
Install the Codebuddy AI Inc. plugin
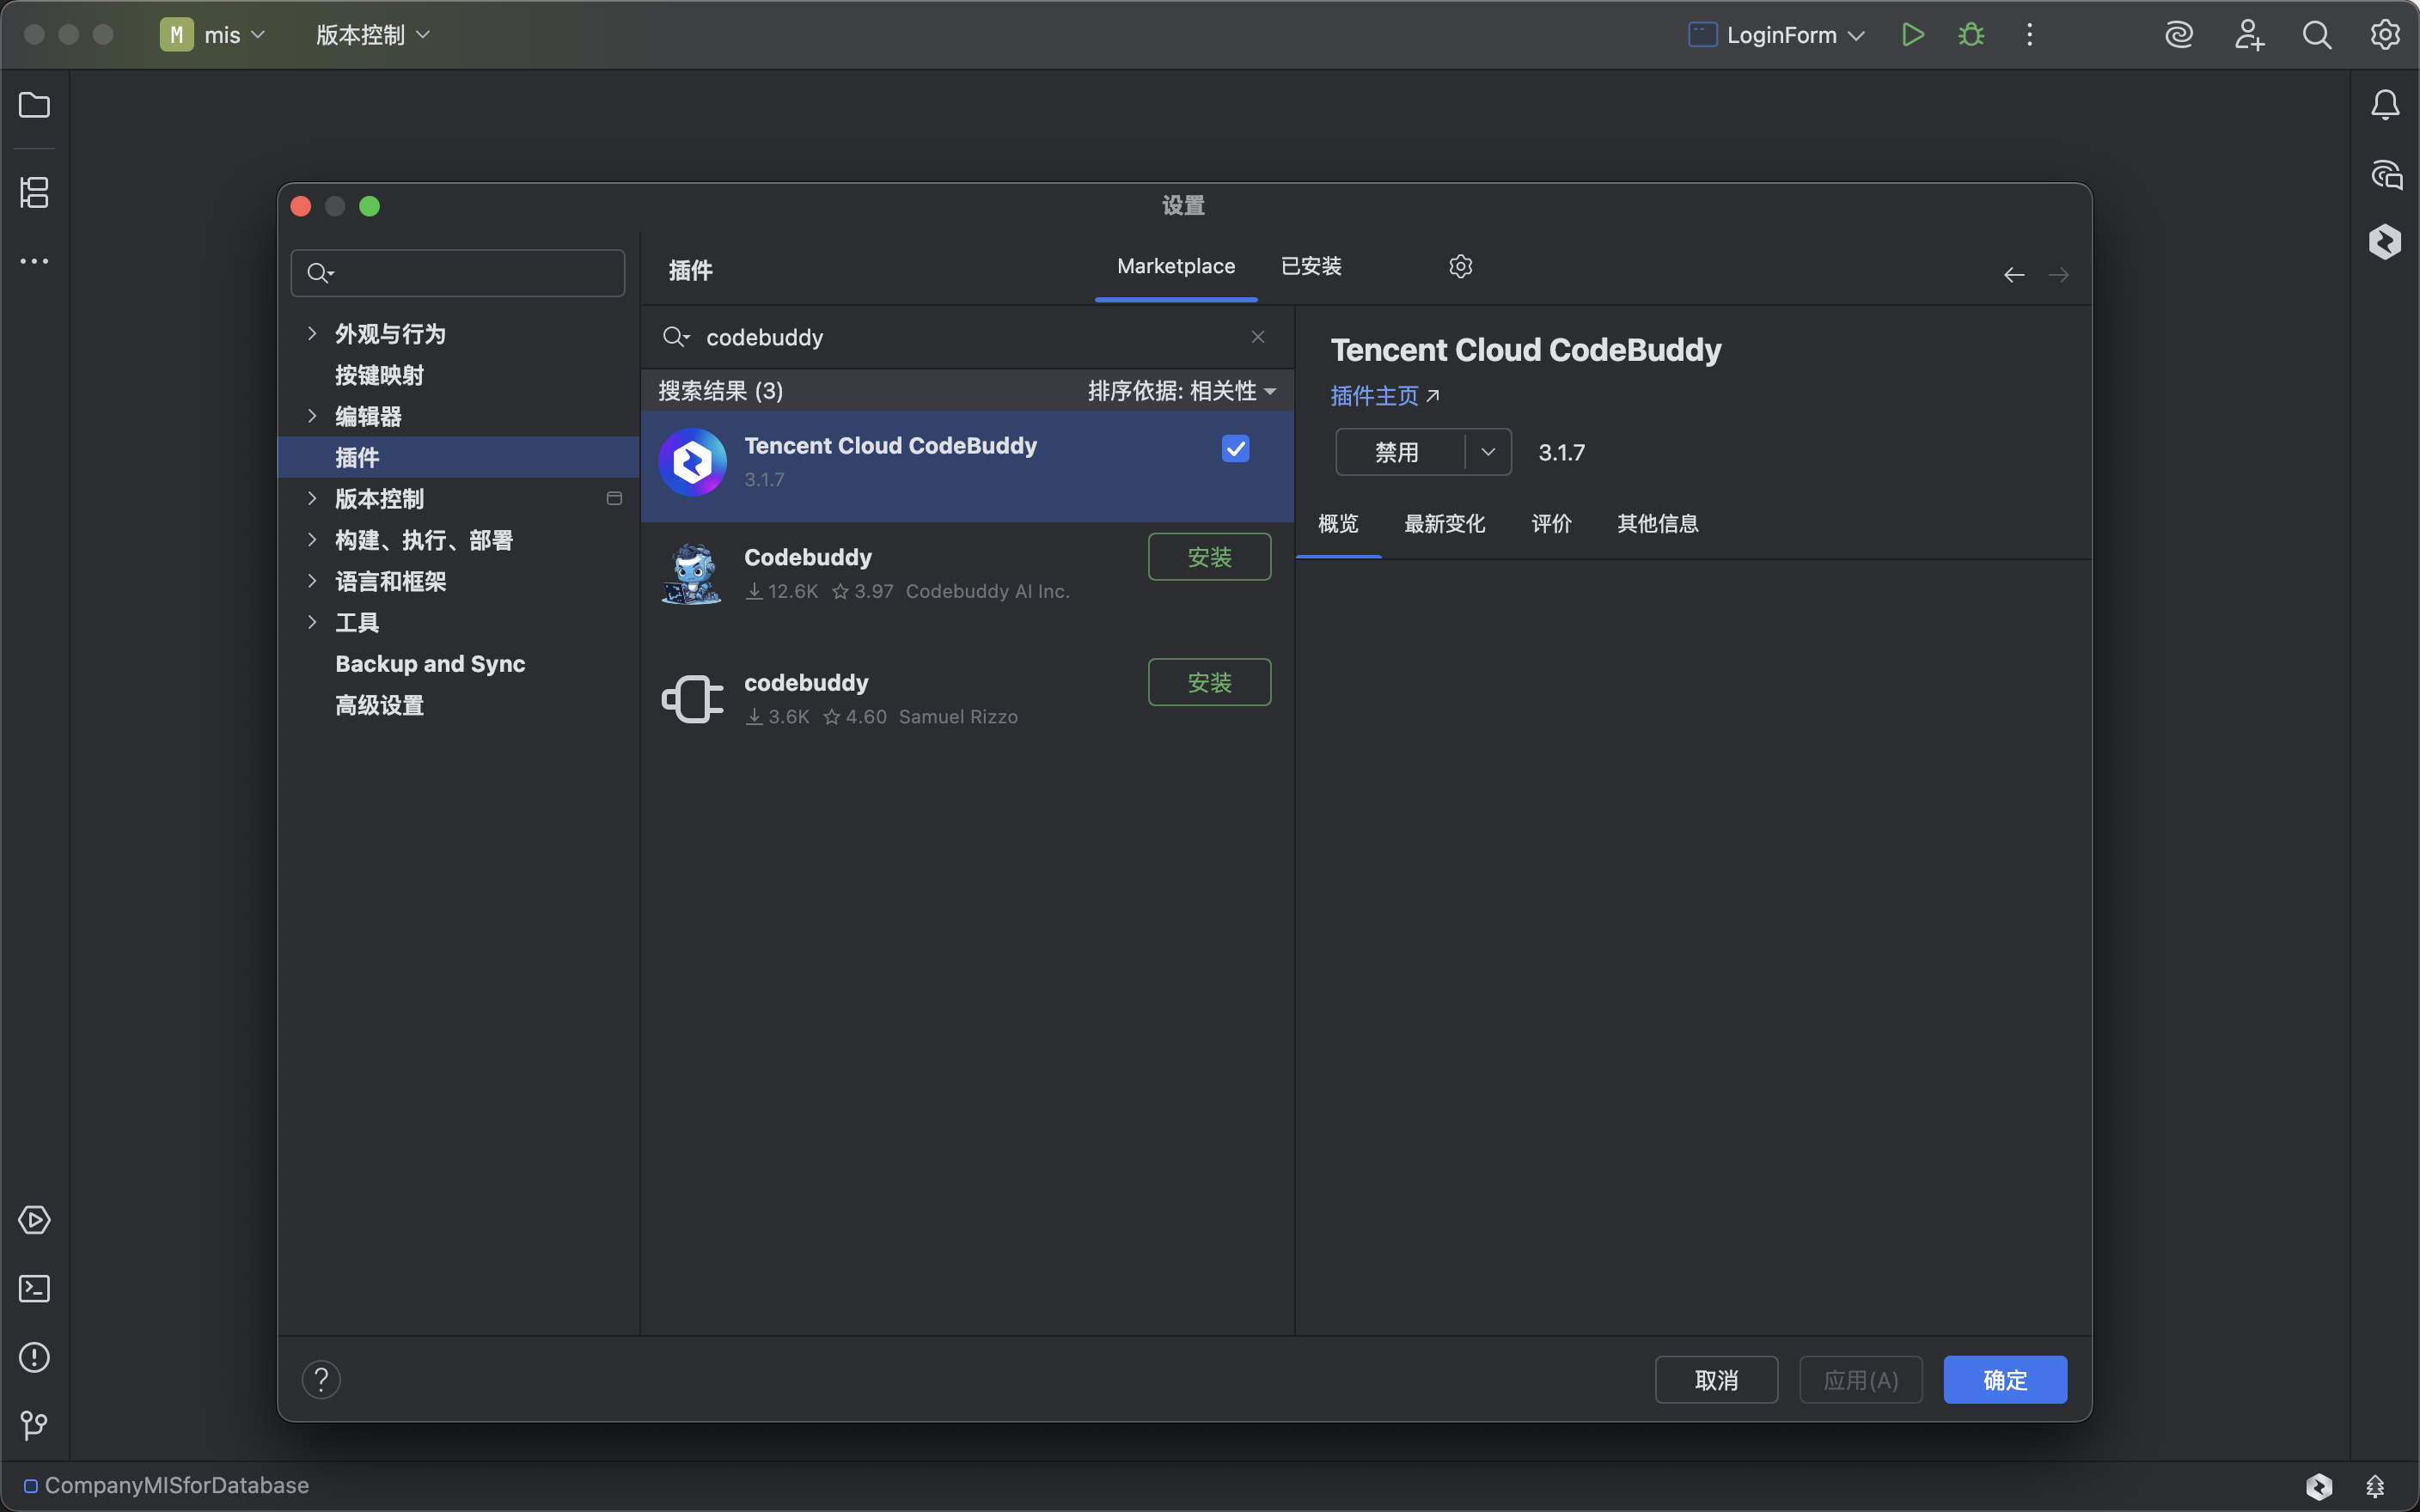click(x=1209, y=557)
